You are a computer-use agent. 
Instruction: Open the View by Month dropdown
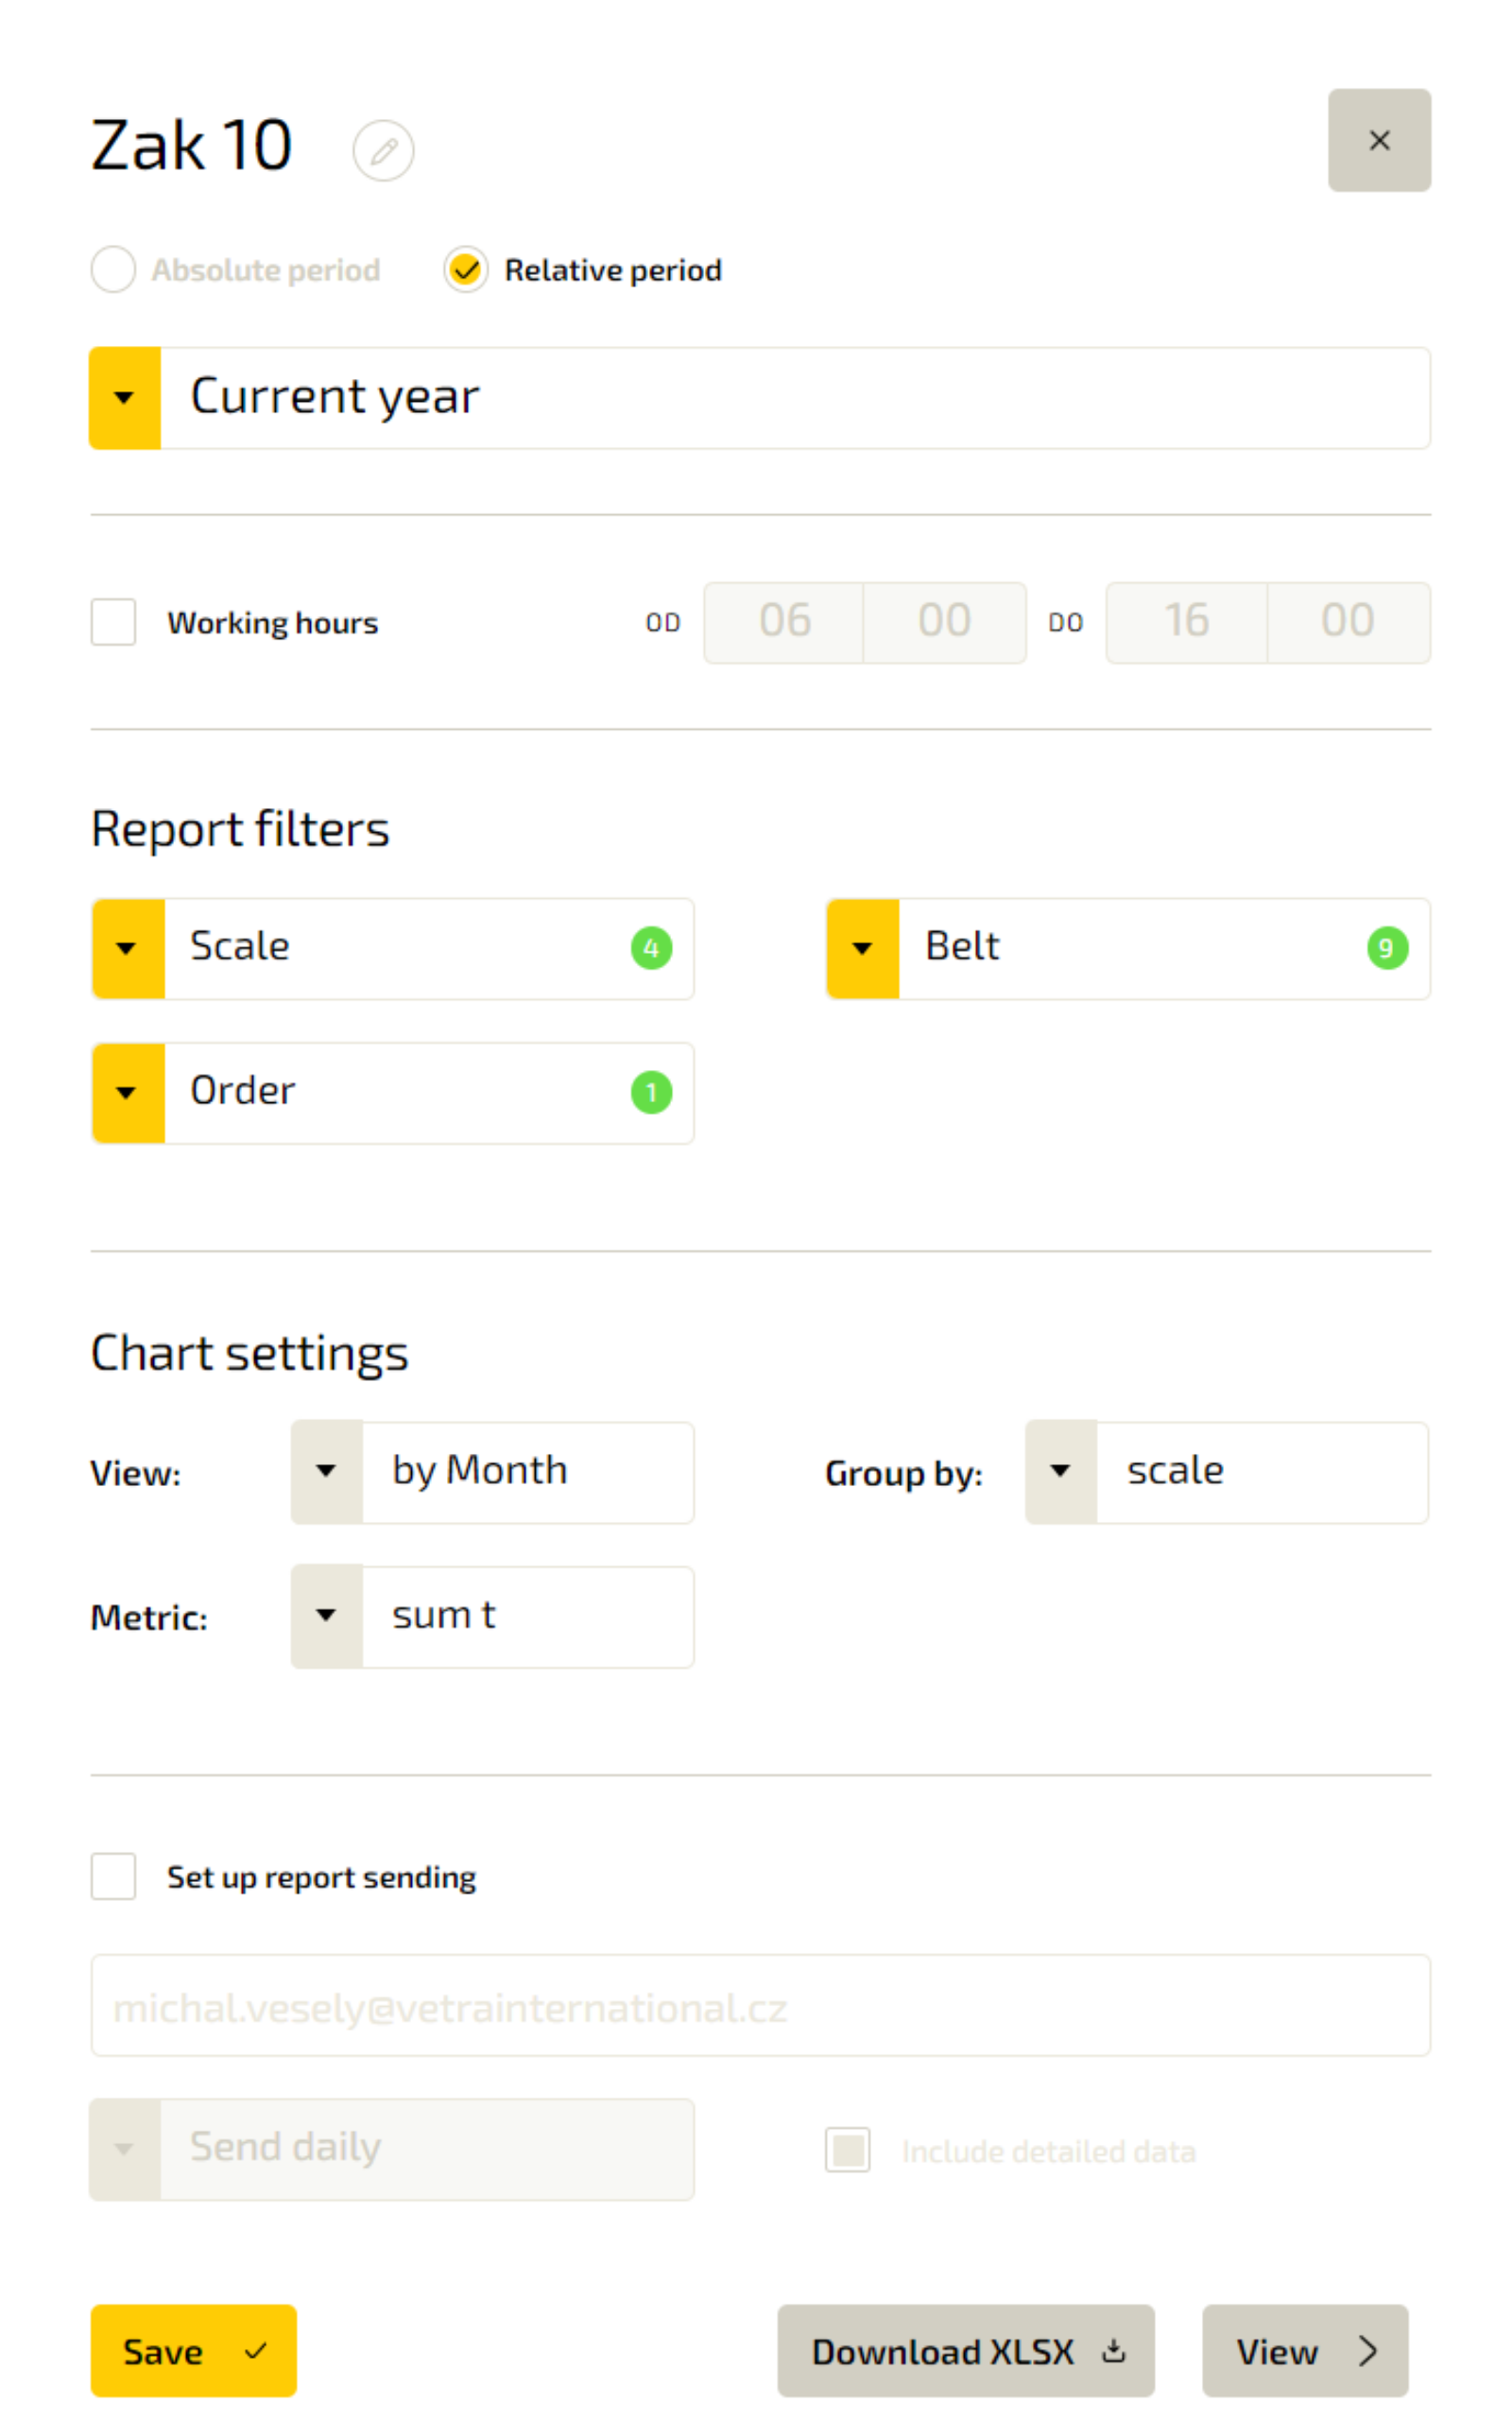point(492,1472)
